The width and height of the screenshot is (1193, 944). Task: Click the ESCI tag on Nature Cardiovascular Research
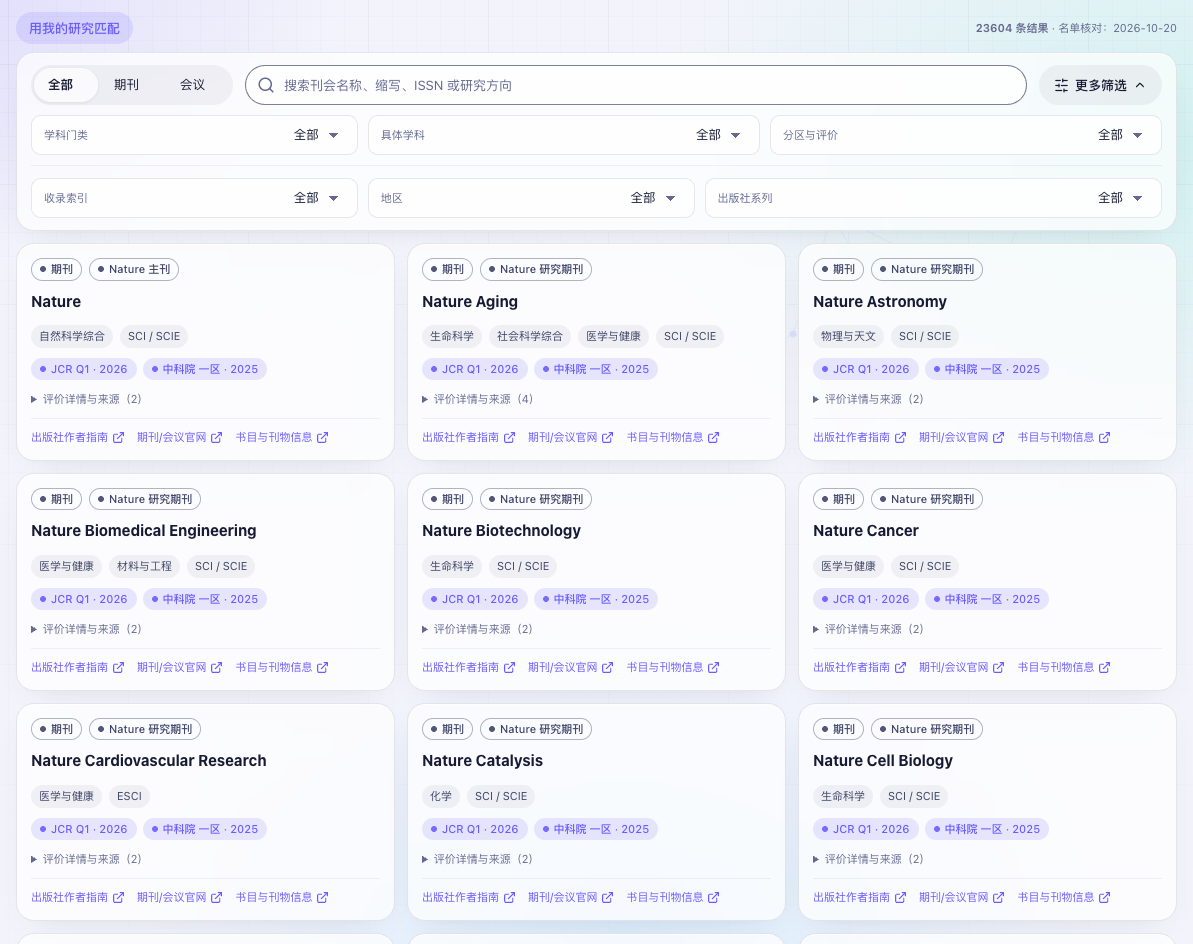click(129, 796)
